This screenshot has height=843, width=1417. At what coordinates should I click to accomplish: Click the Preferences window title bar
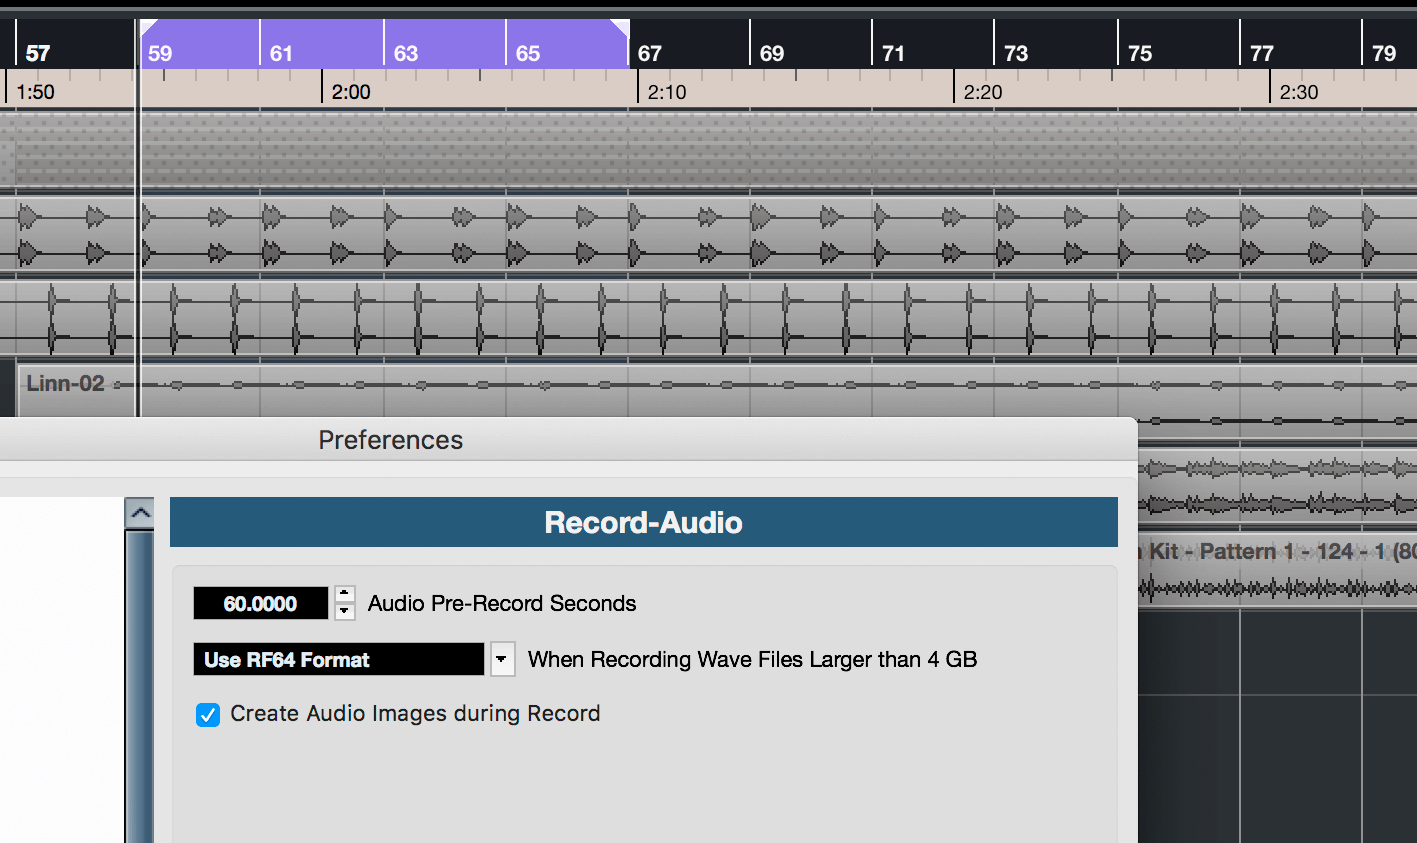(x=568, y=440)
